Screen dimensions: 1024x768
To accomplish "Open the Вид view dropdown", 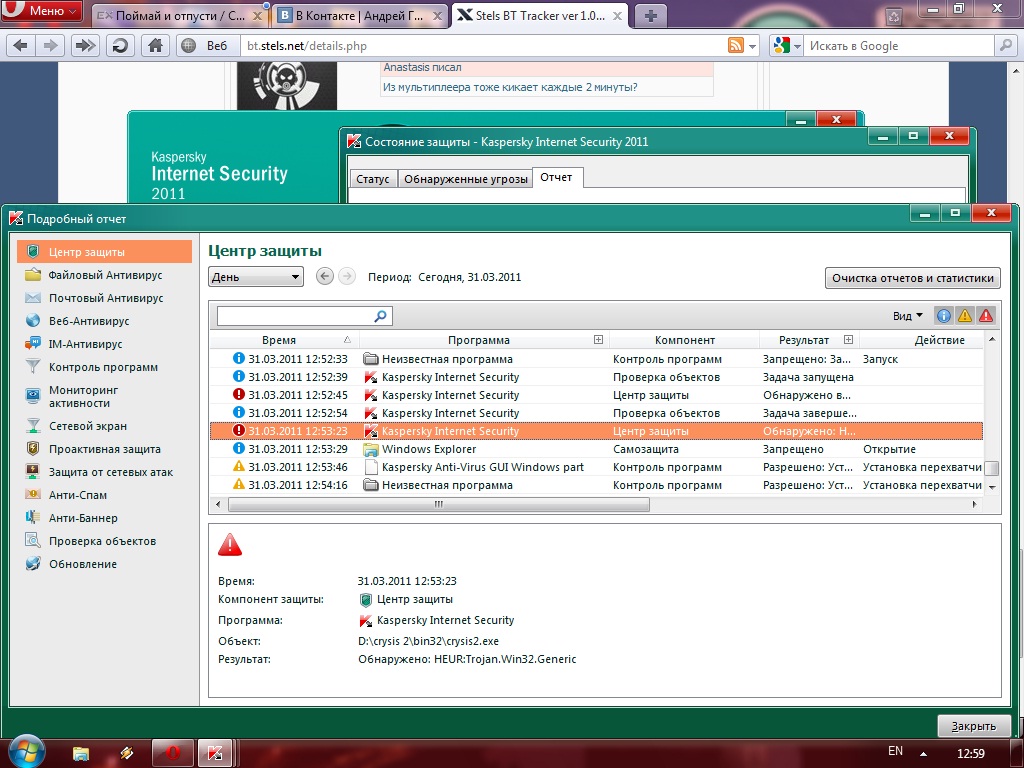I will (908, 316).
